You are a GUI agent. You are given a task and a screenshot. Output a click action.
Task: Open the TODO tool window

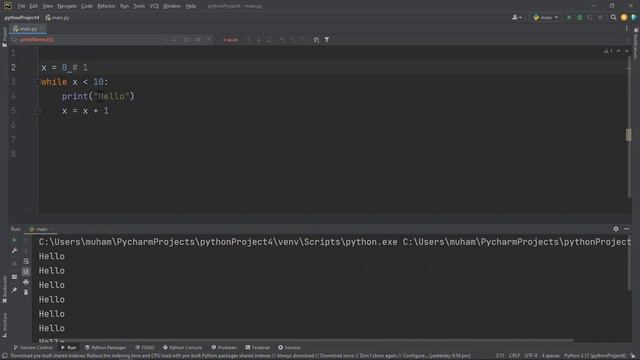145,348
